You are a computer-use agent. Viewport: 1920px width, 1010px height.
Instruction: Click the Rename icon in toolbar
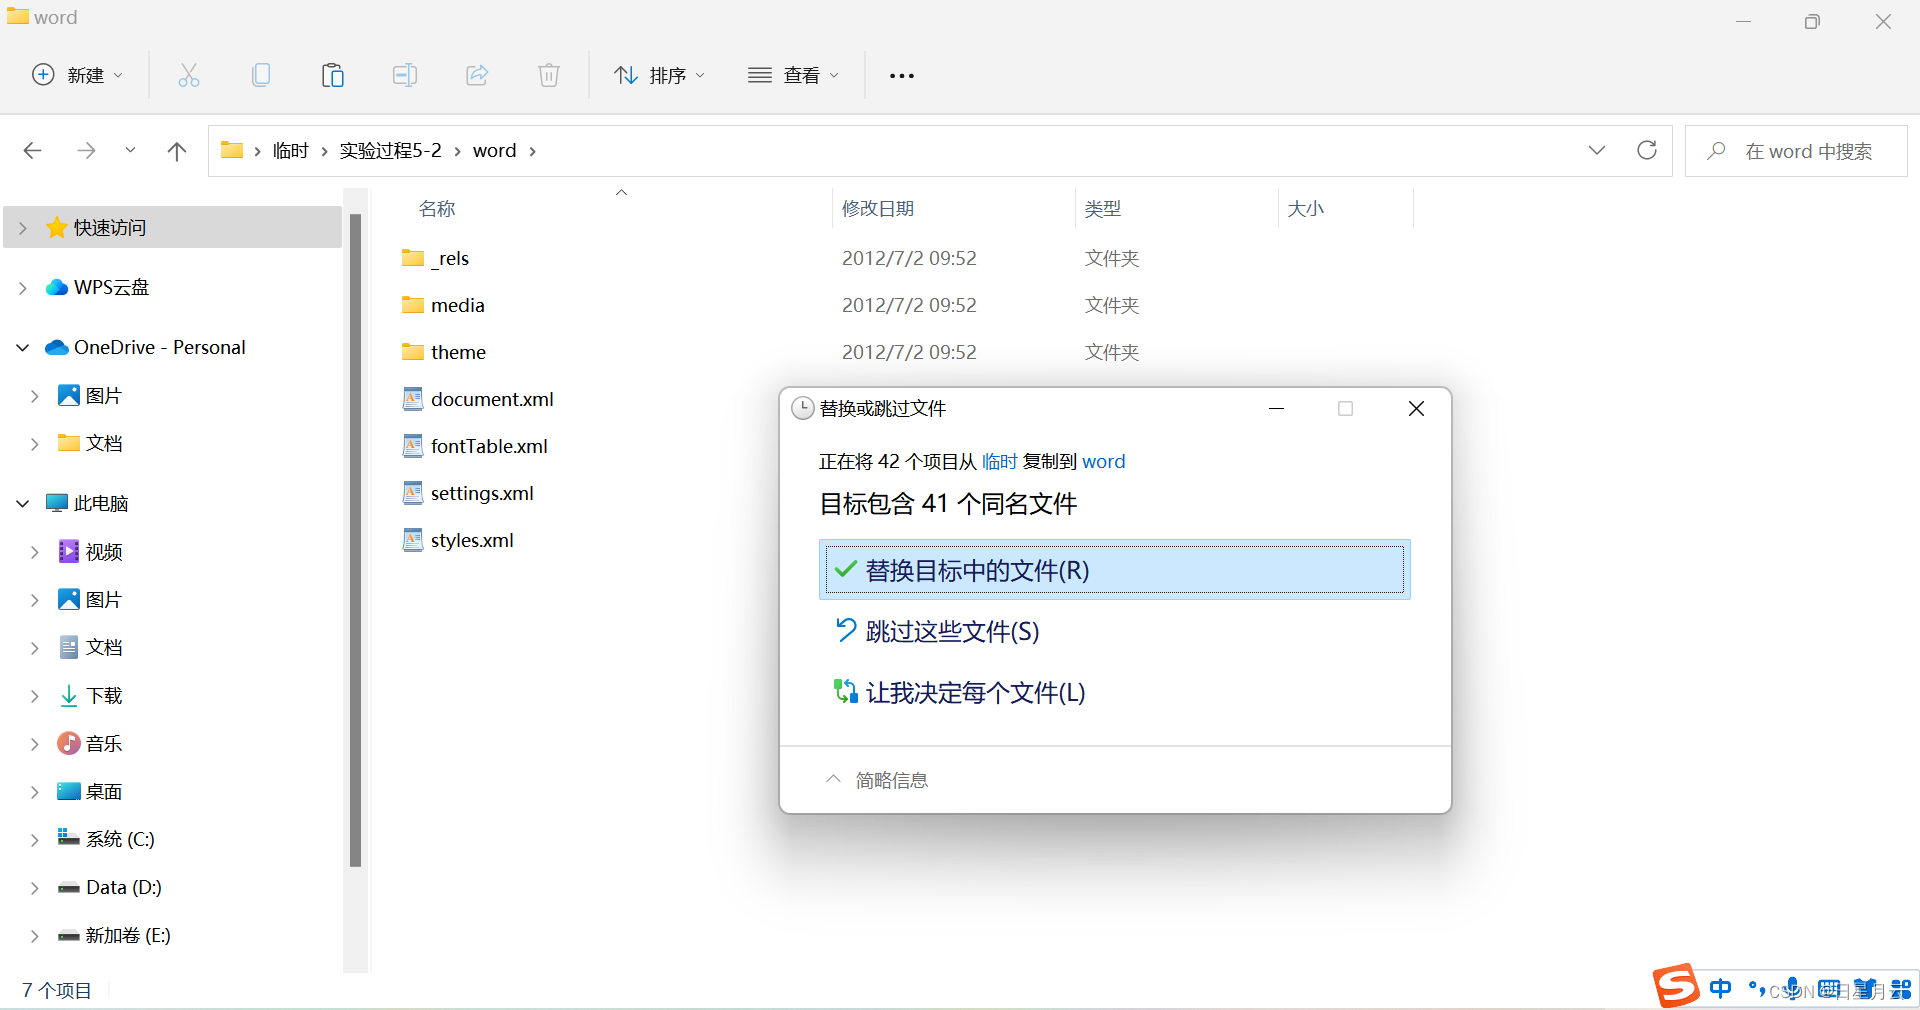[405, 75]
